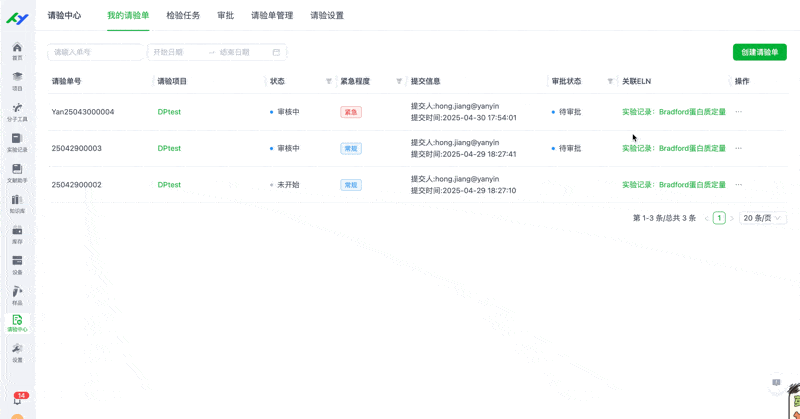Screen dimensions: 800x419
Task: Click 常规 tag in 25042900003 row
Action: (x=351, y=148)
